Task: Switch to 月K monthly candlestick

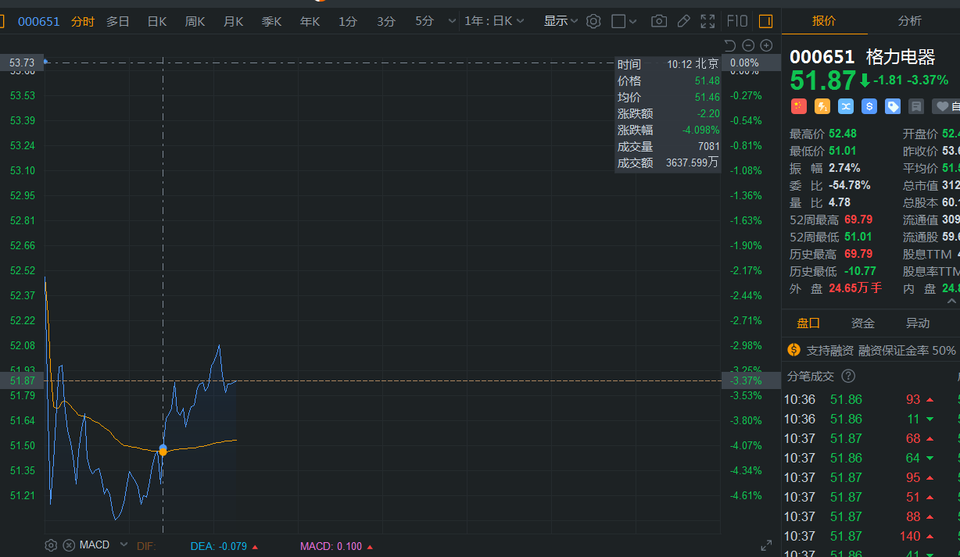Action: pyautogui.click(x=233, y=21)
